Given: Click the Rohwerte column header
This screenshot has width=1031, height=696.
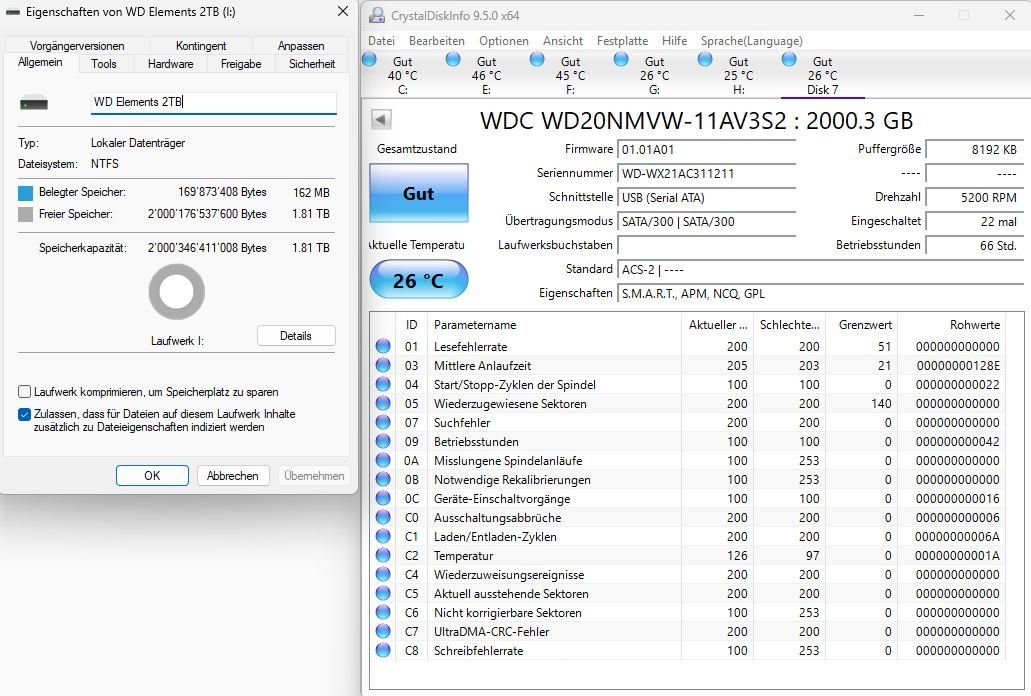Looking at the screenshot, I should [951, 325].
